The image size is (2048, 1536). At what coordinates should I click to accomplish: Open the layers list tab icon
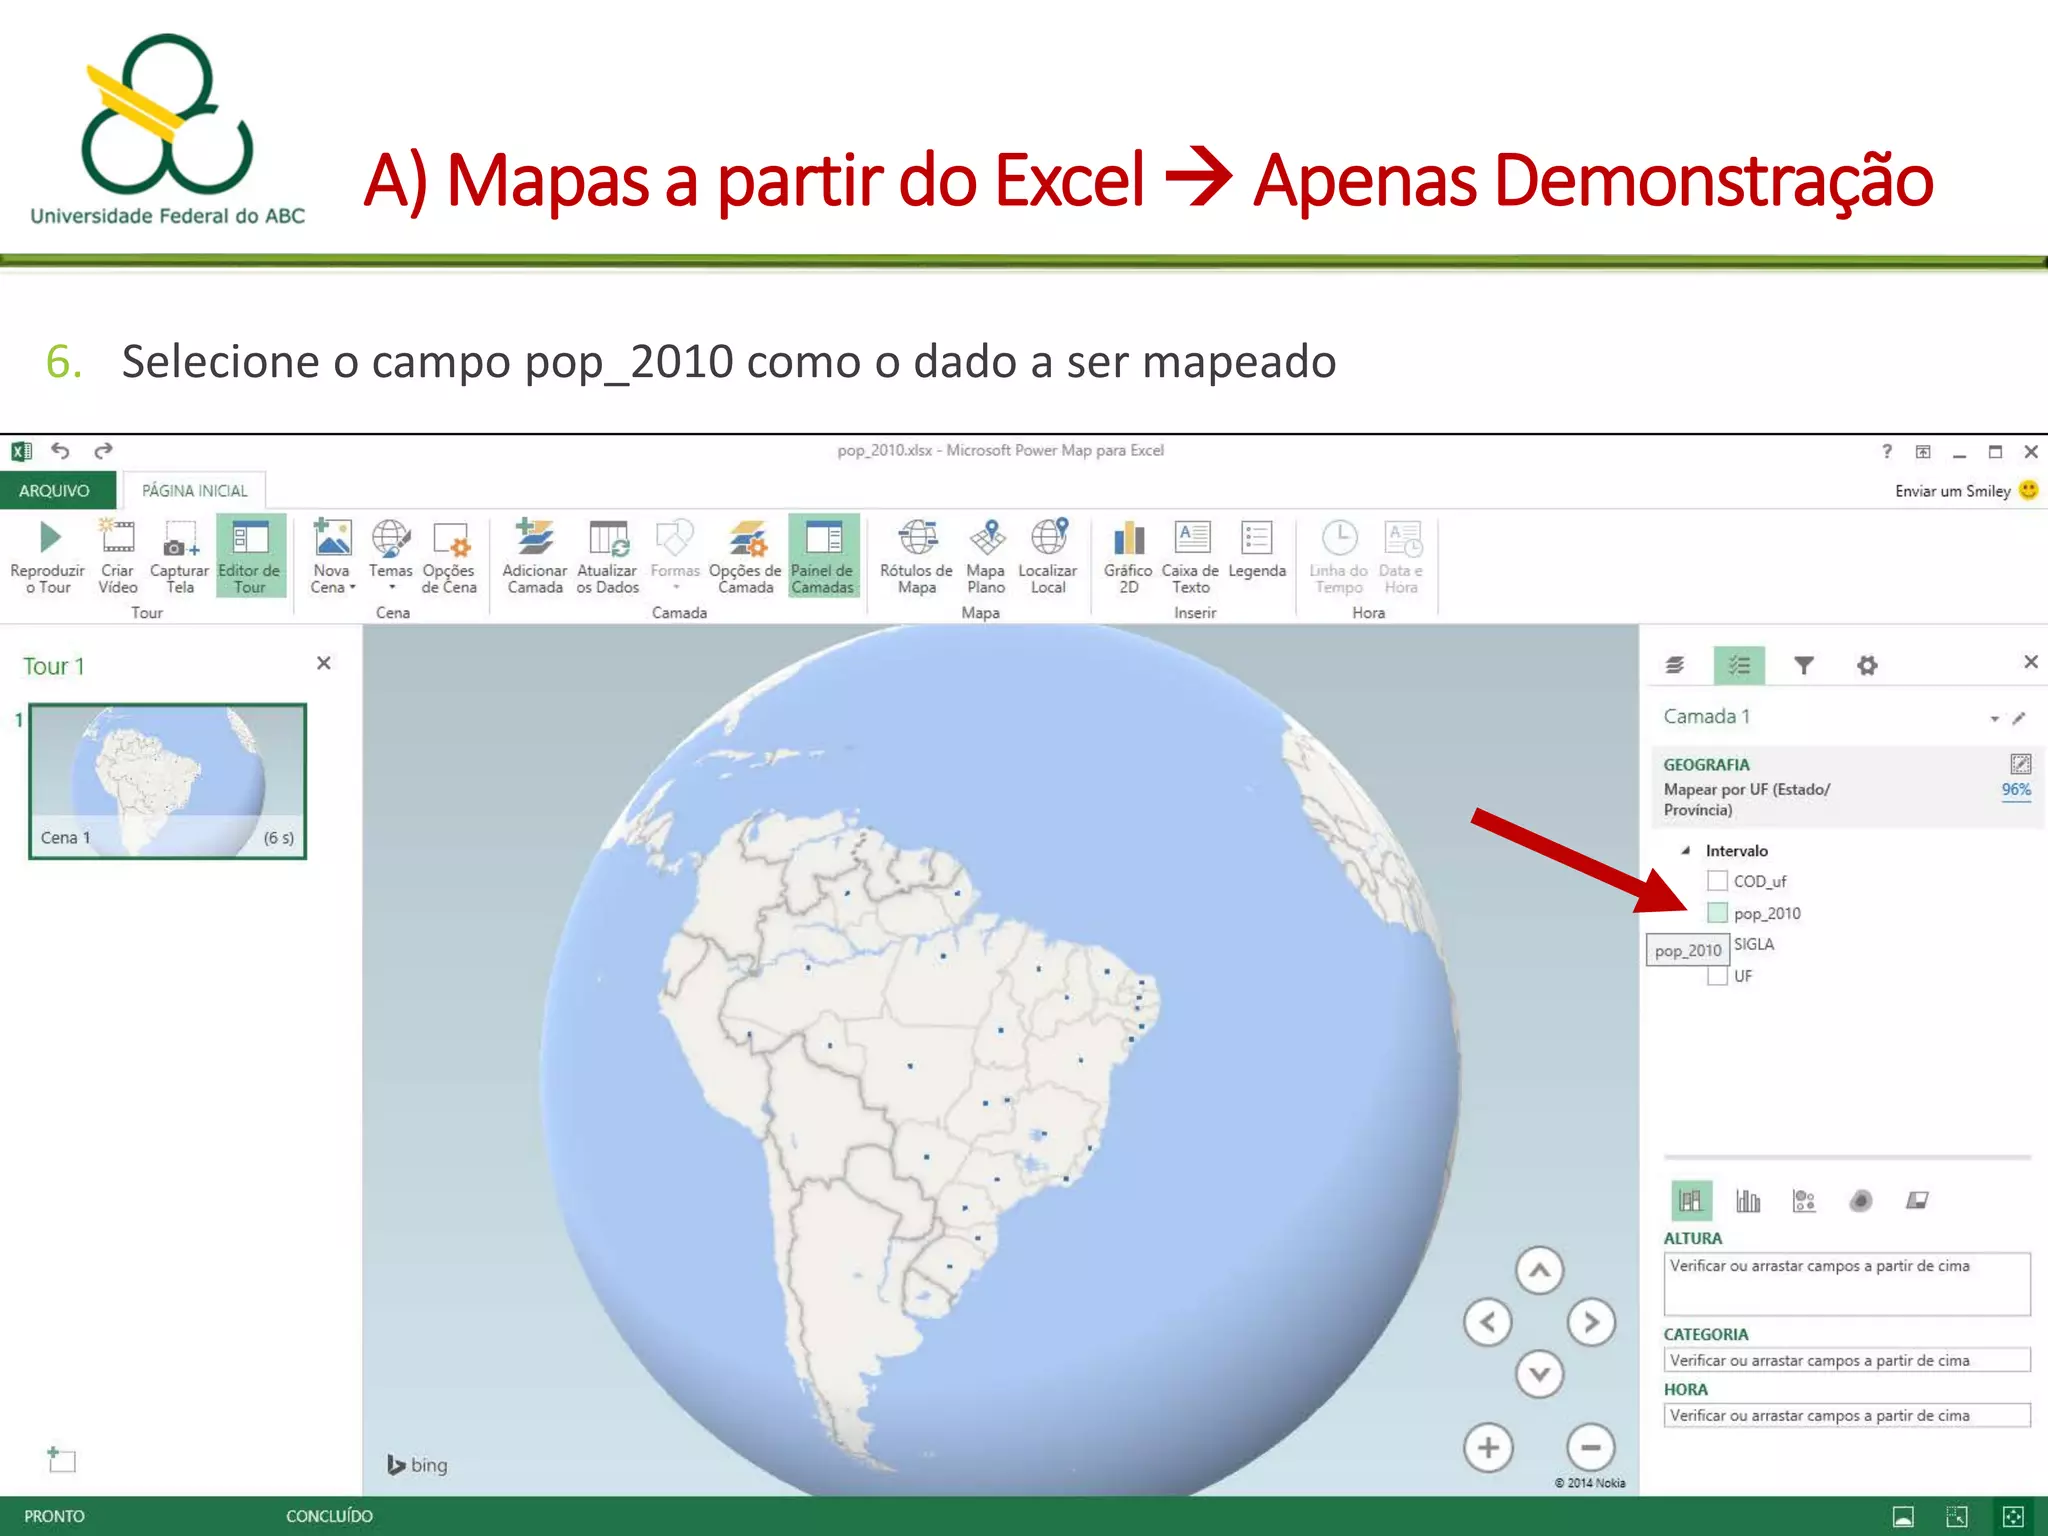(x=1675, y=665)
